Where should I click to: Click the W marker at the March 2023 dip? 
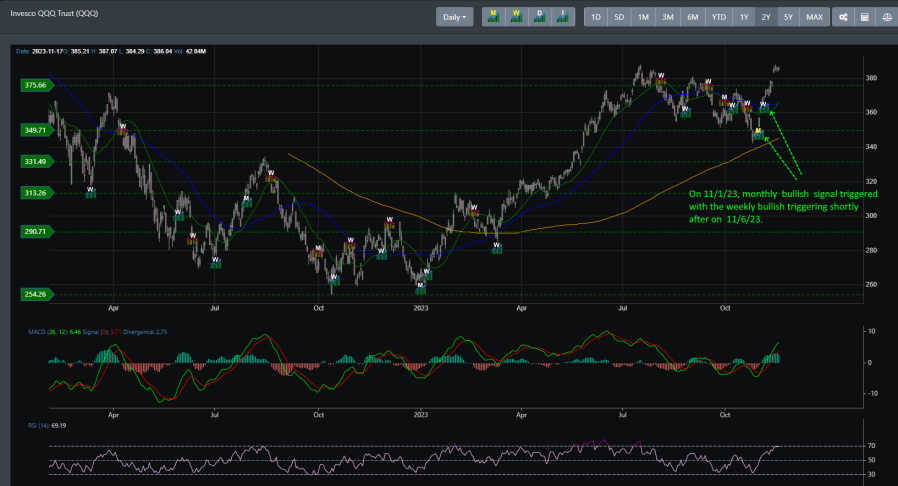tap(497, 248)
